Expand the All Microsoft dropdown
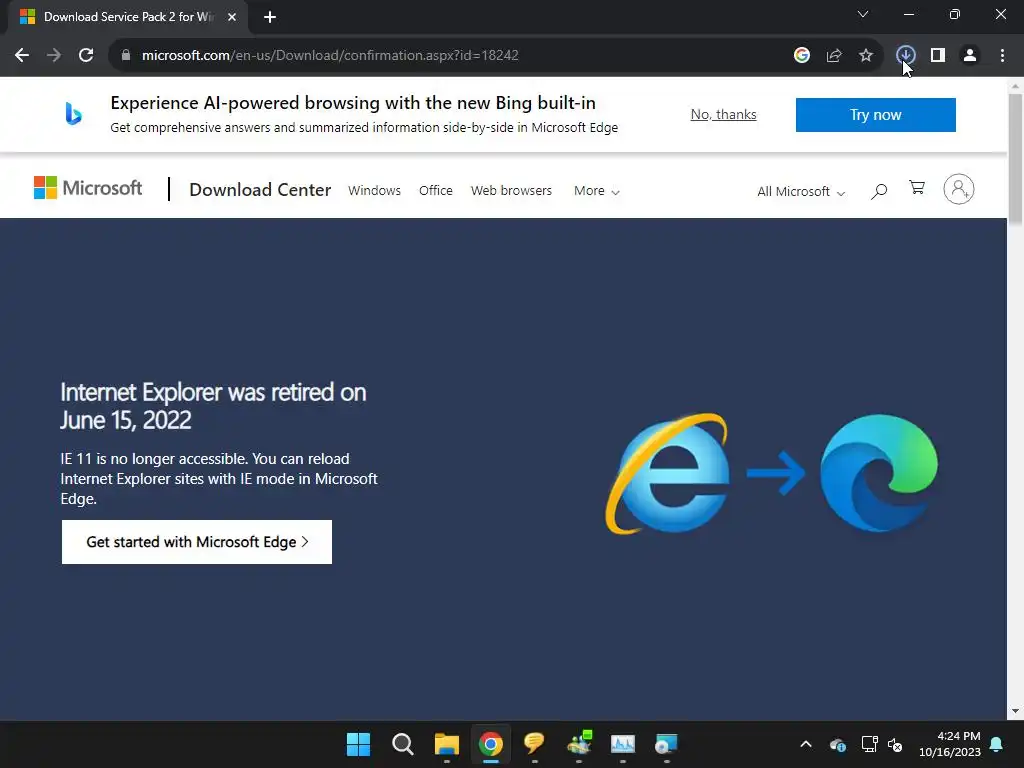The height and width of the screenshot is (768, 1024). click(x=801, y=191)
